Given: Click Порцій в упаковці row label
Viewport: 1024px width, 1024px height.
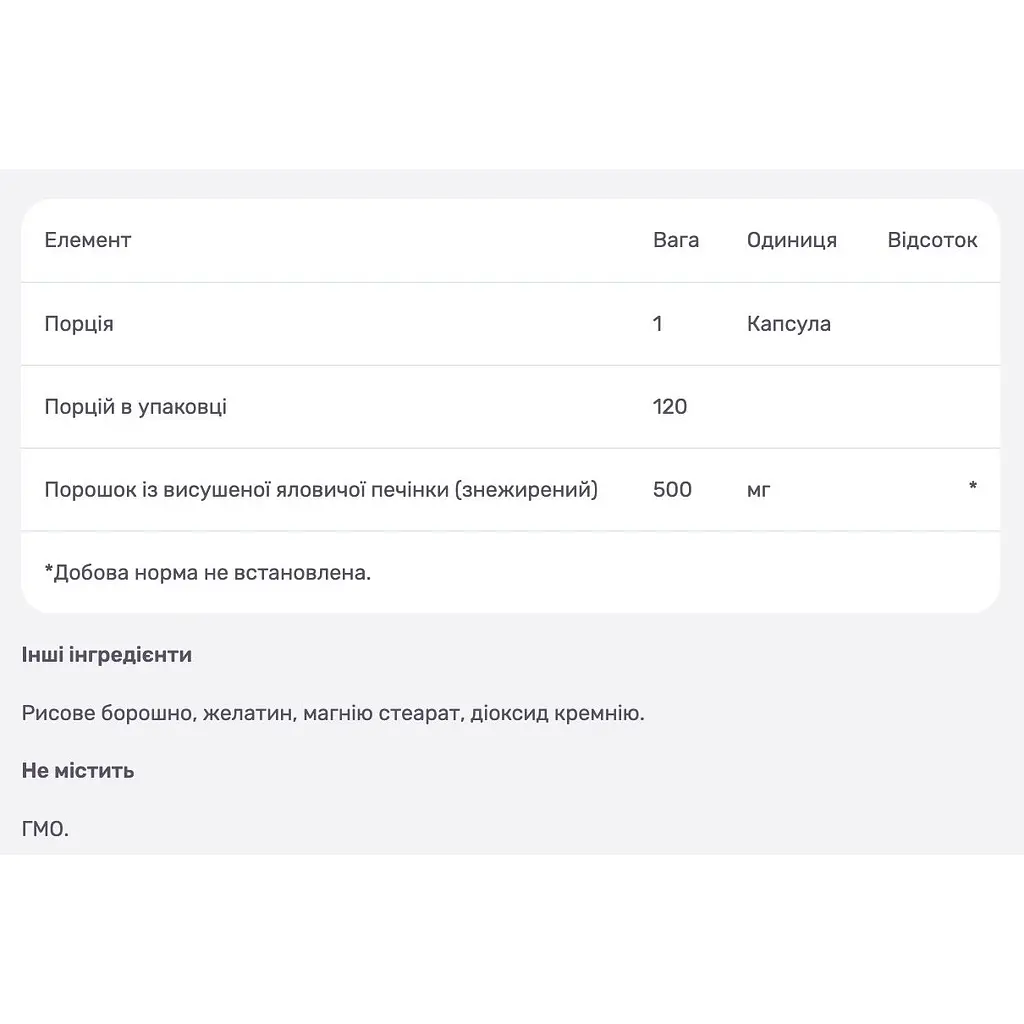Looking at the screenshot, I should 136,407.
